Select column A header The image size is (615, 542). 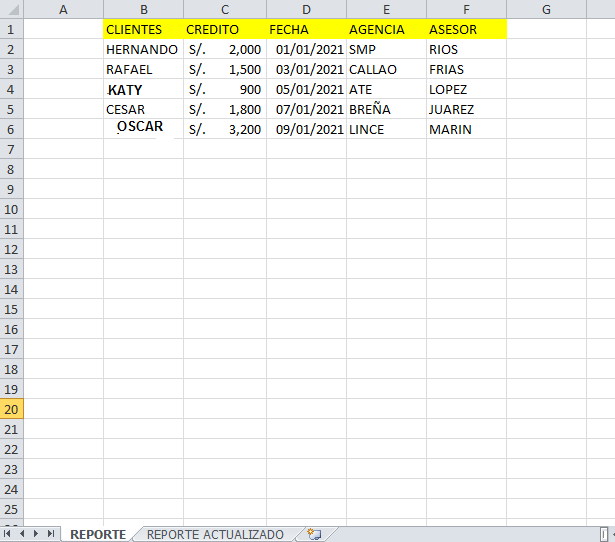[x=64, y=9]
